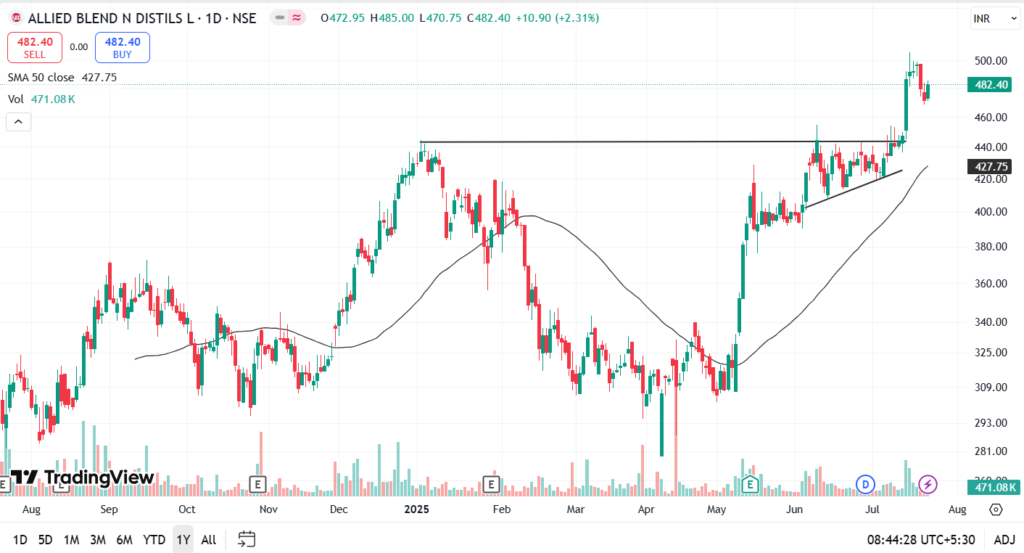Click the purple lightning latest-news icon
The height and width of the screenshot is (553, 1024).
tap(928, 484)
